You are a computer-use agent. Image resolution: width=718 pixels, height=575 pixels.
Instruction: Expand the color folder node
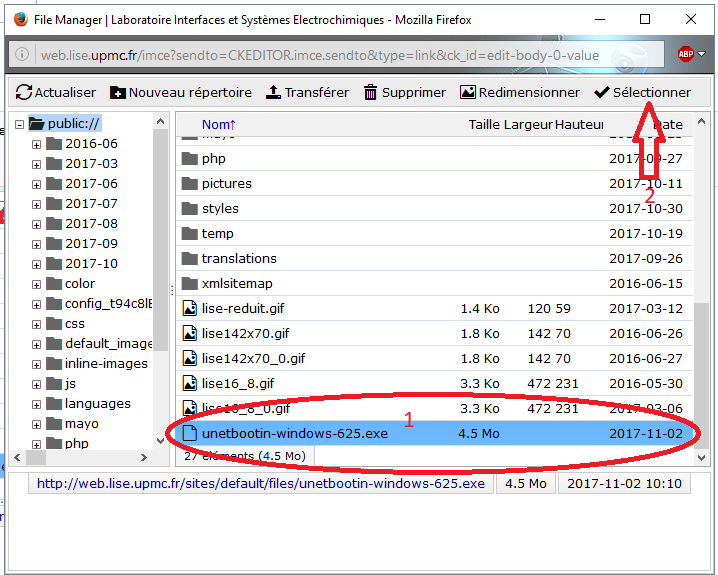click(36, 285)
